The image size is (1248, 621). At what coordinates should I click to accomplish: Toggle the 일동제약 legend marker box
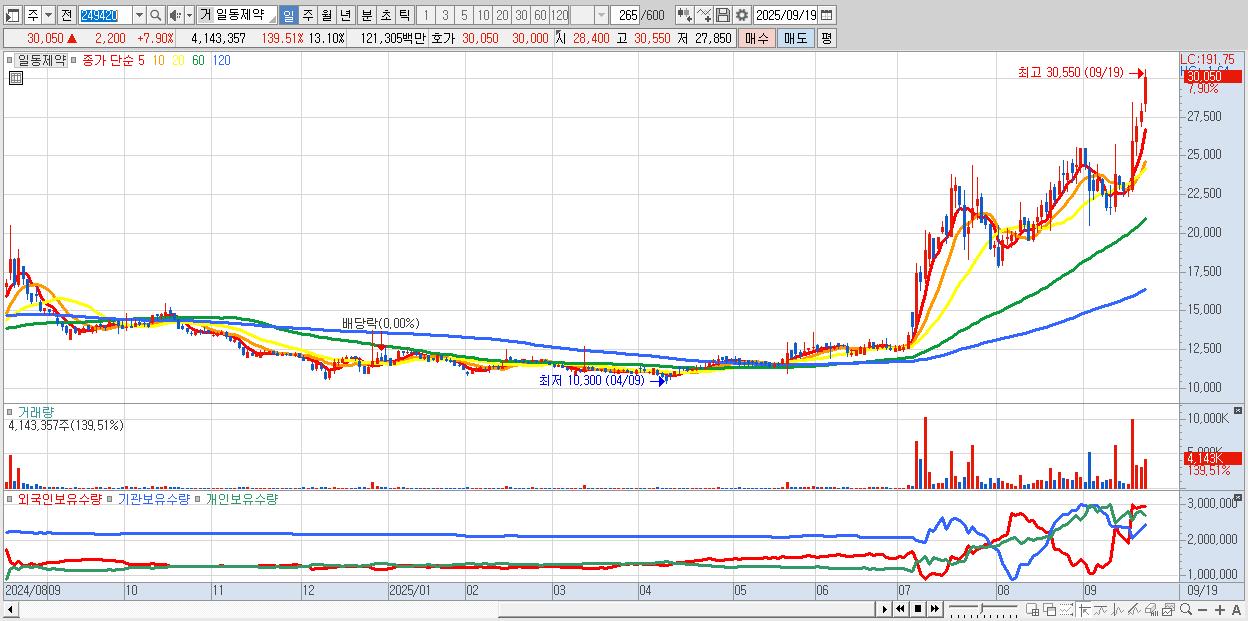click(10, 60)
